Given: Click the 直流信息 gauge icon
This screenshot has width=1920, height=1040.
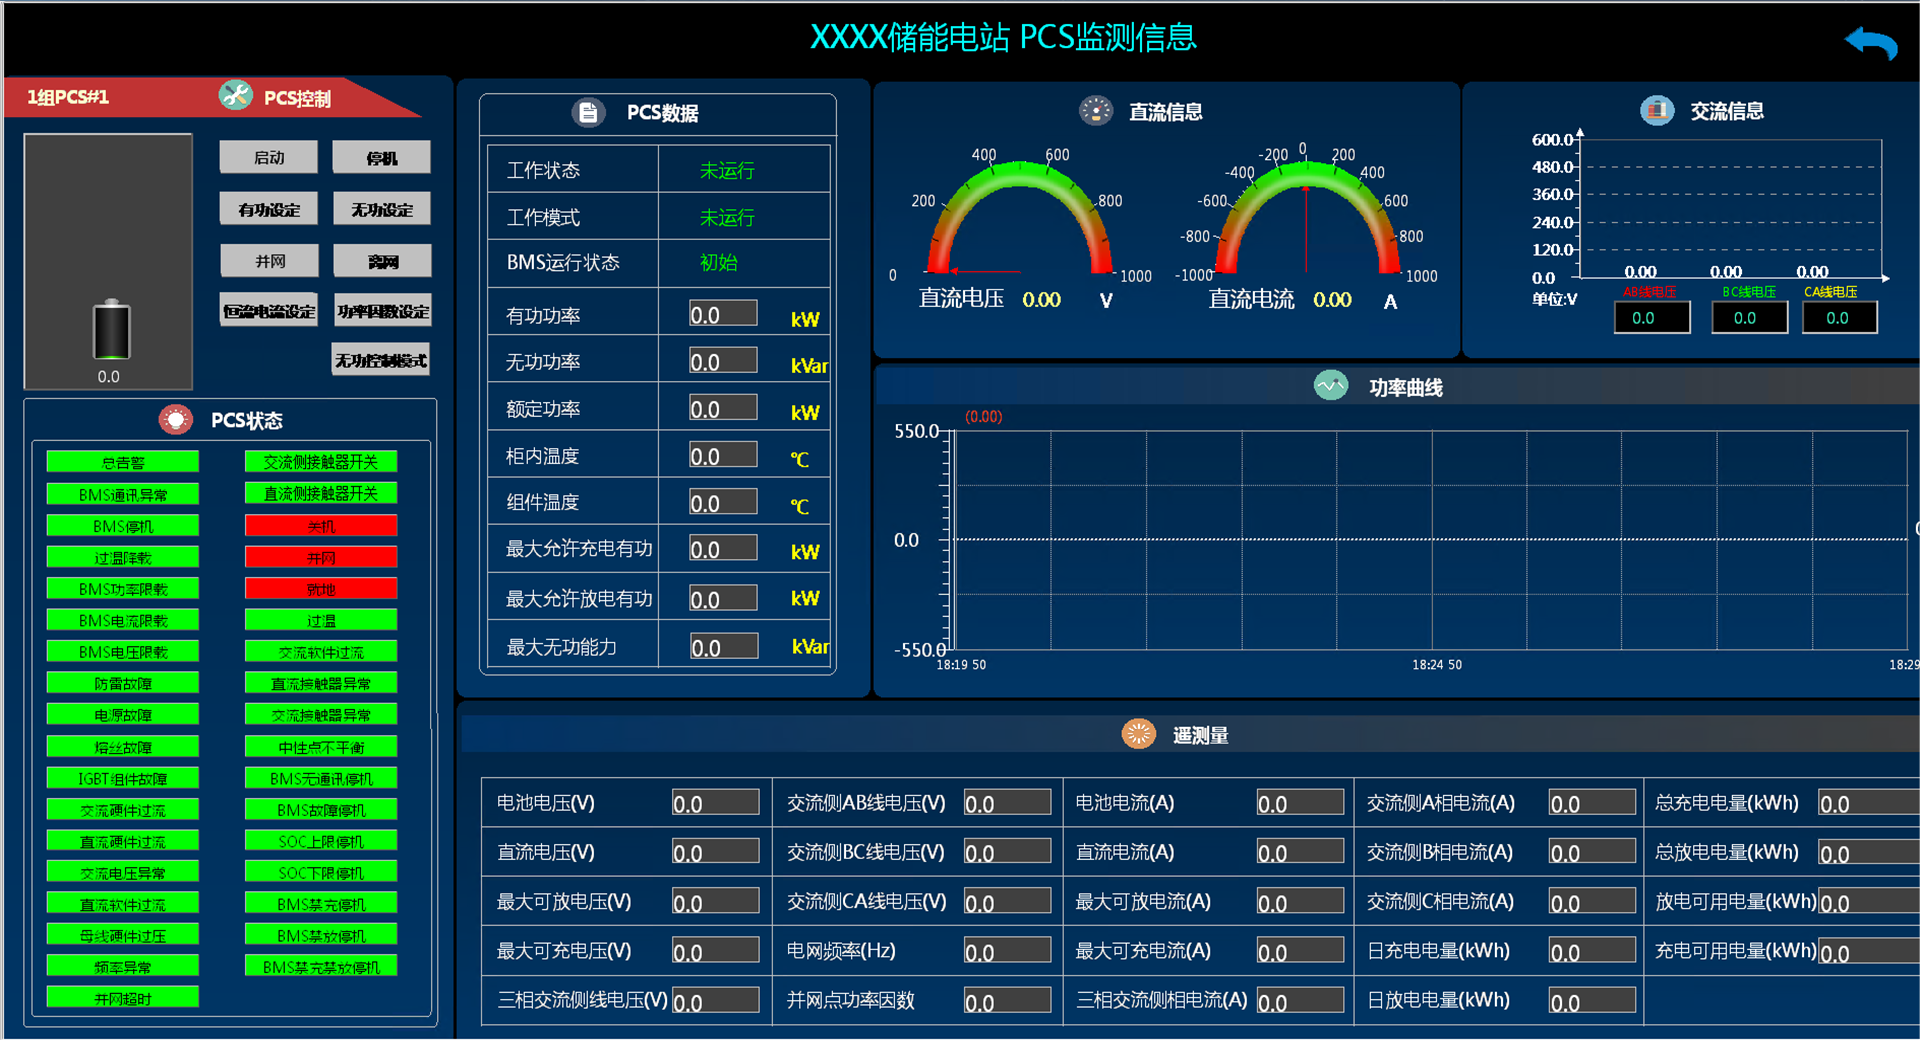Looking at the screenshot, I should 1097,110.
